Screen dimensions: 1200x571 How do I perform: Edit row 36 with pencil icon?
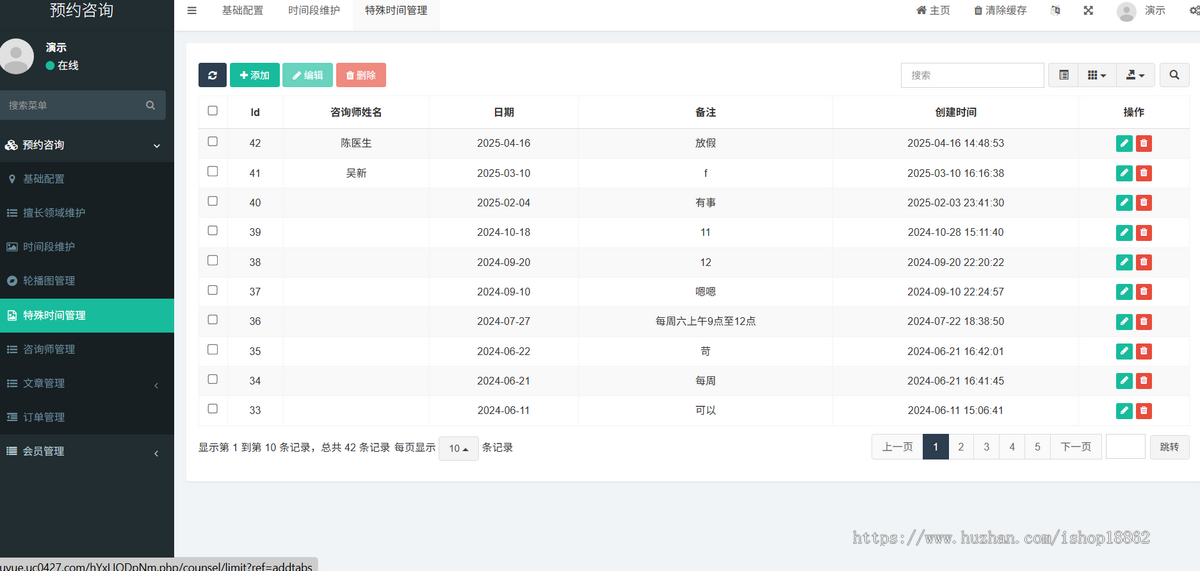pos(1124,321)
